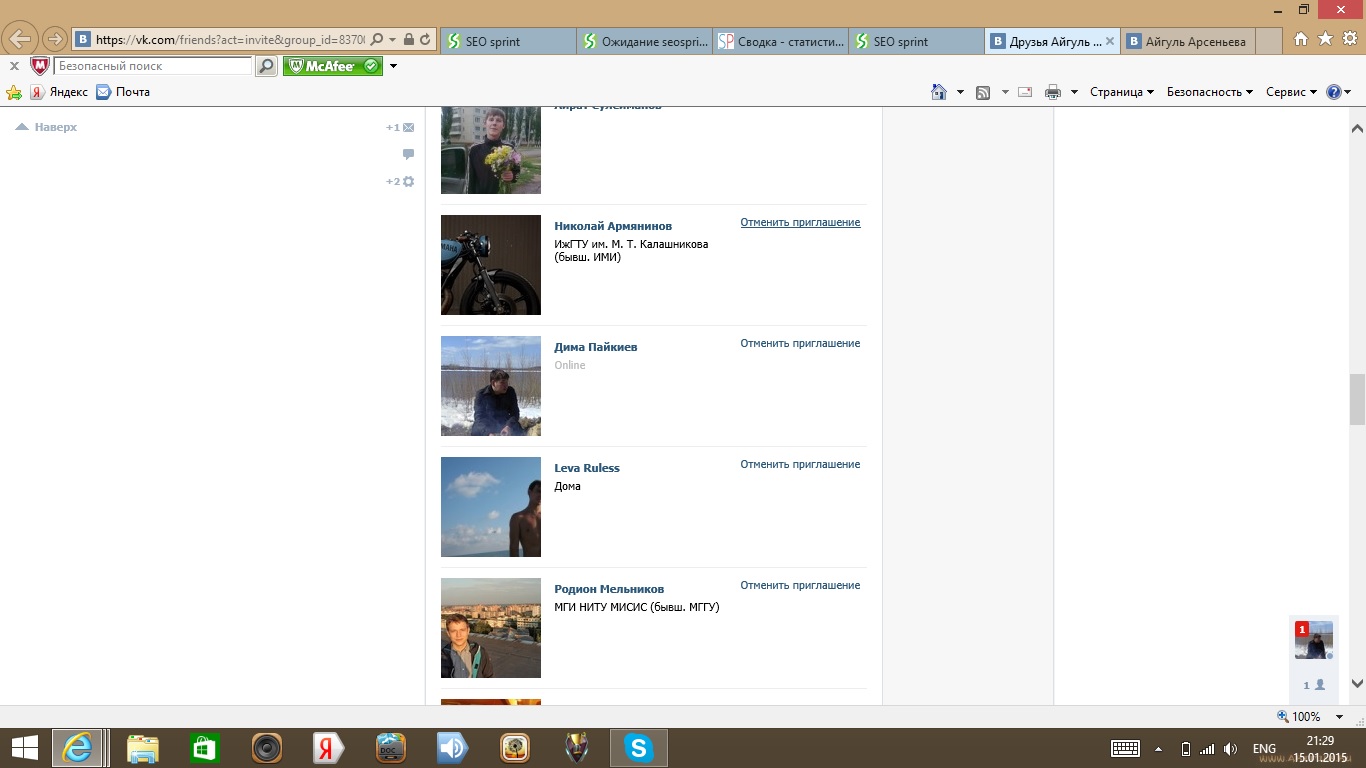This screenshot has width=1366, height=768.
Task: Cancel invitation for Дима Пайкиев
Action: (800, 343)
